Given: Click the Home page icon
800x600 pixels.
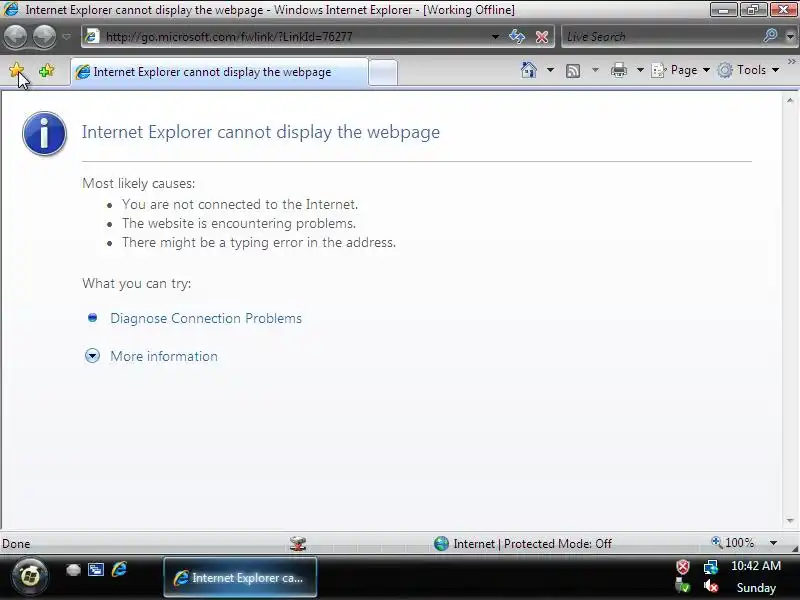Looking at the screenshot, I should pyautogui.click(x=529, y=70).
